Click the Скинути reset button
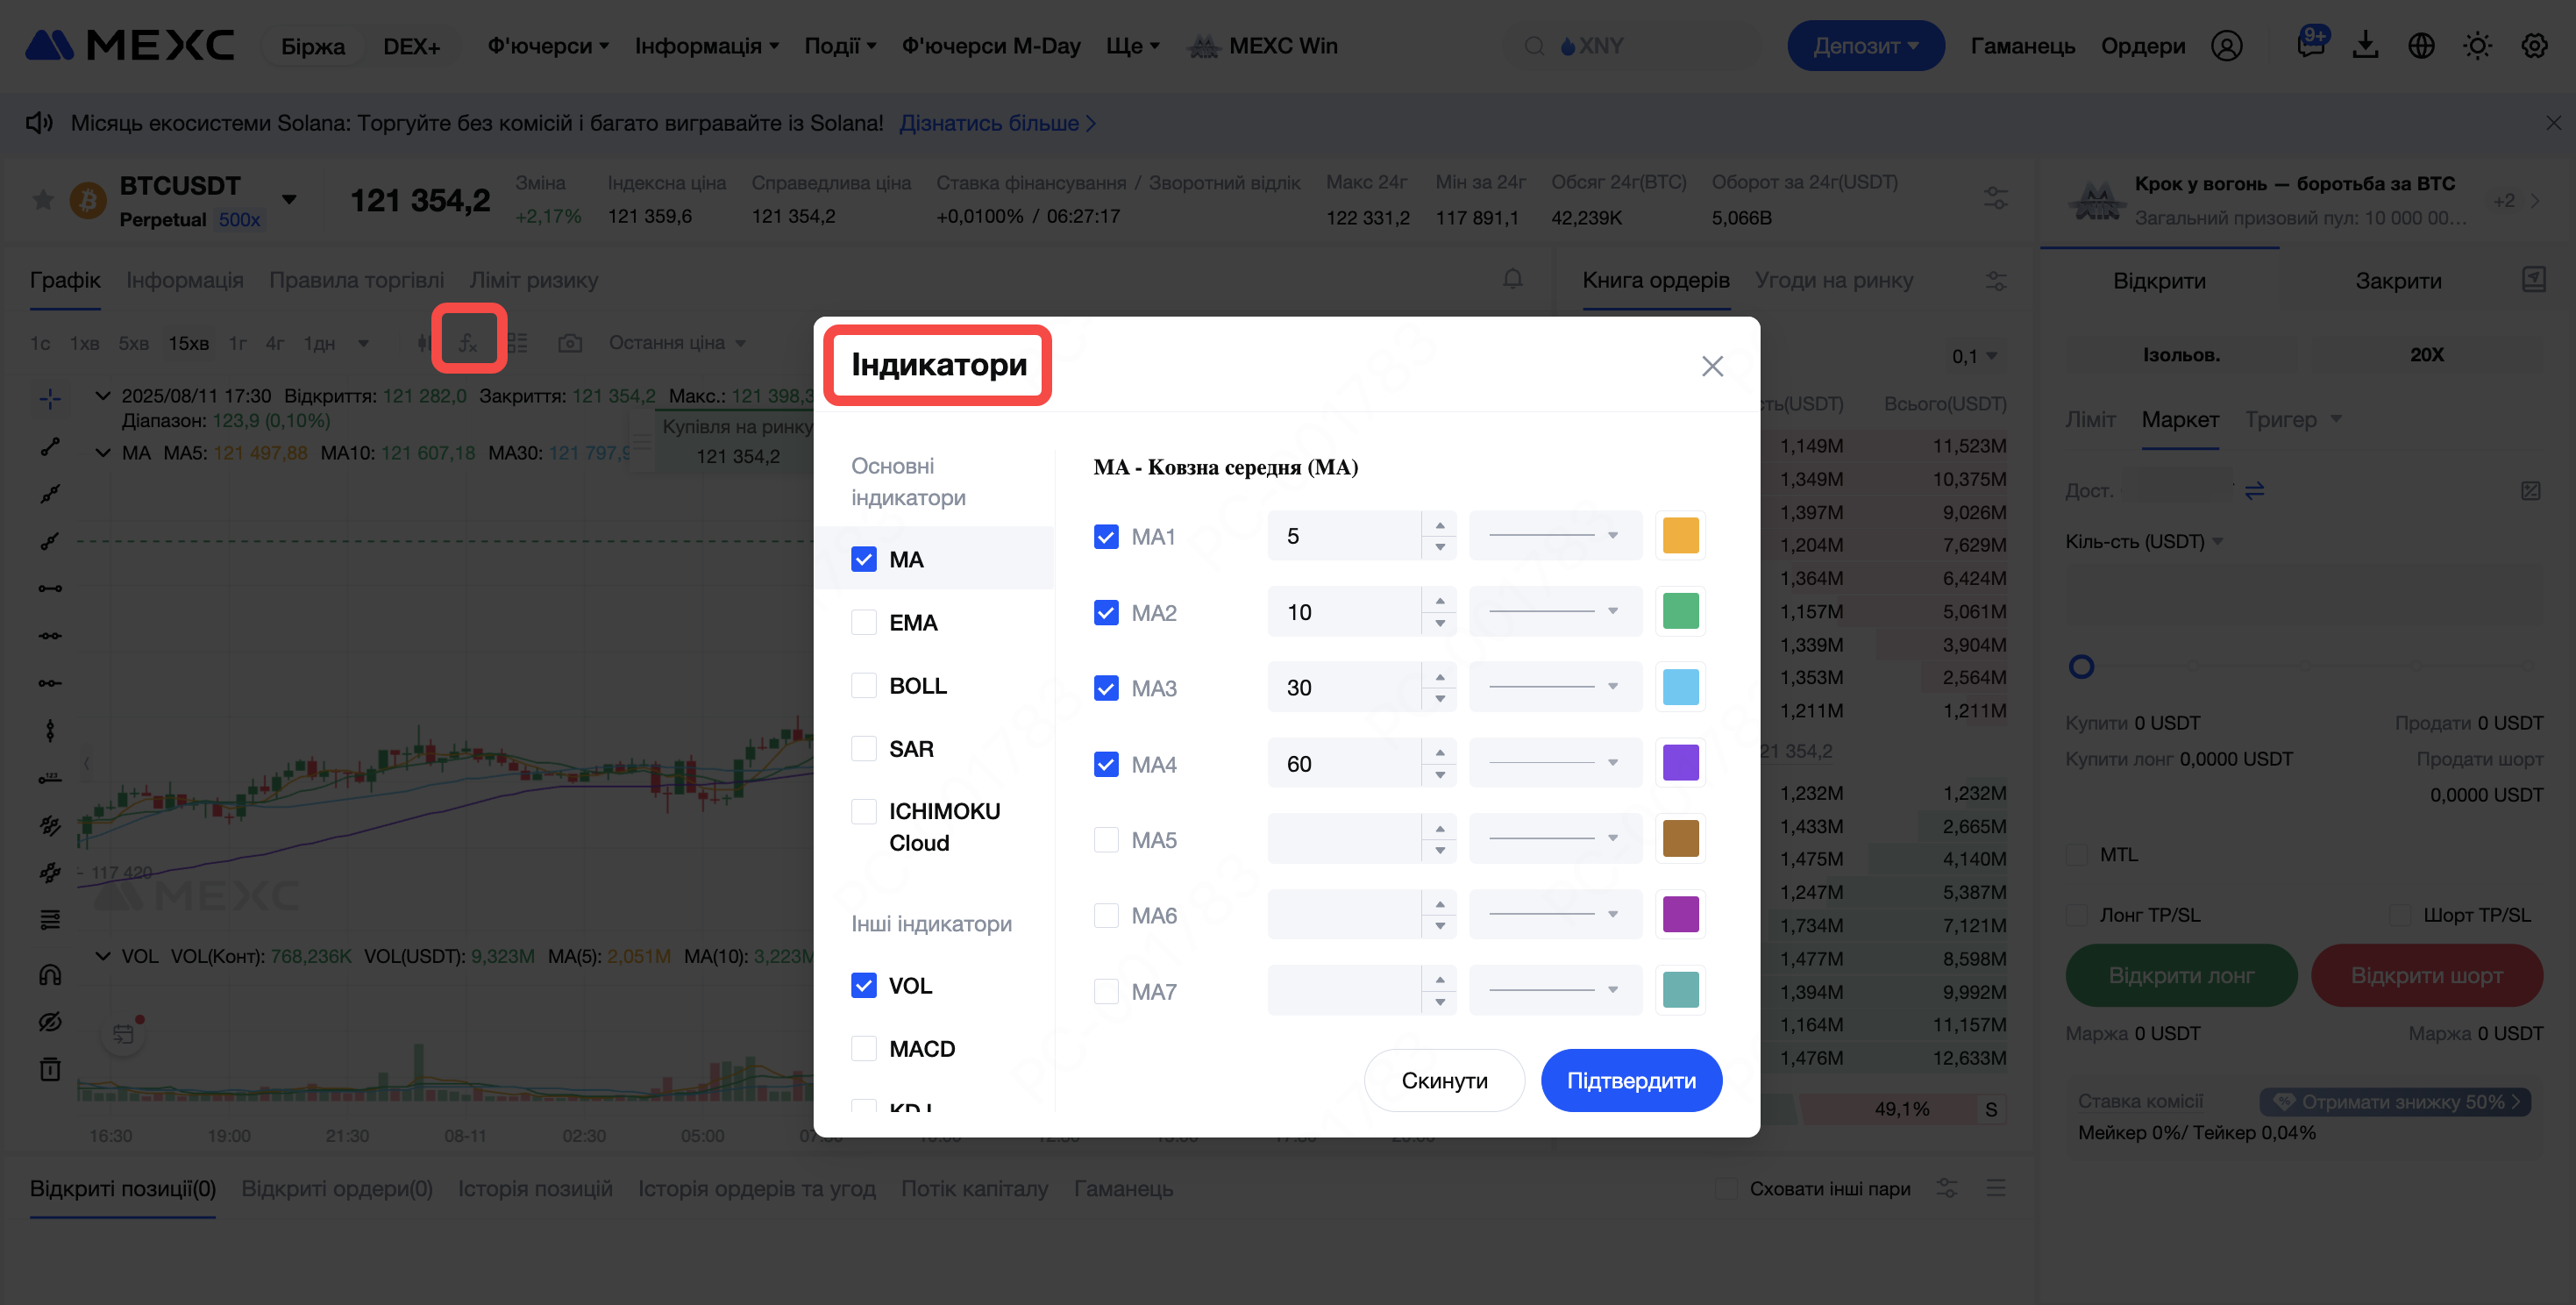This screenshot has width=2576, height=1305. (1443, 1080)
